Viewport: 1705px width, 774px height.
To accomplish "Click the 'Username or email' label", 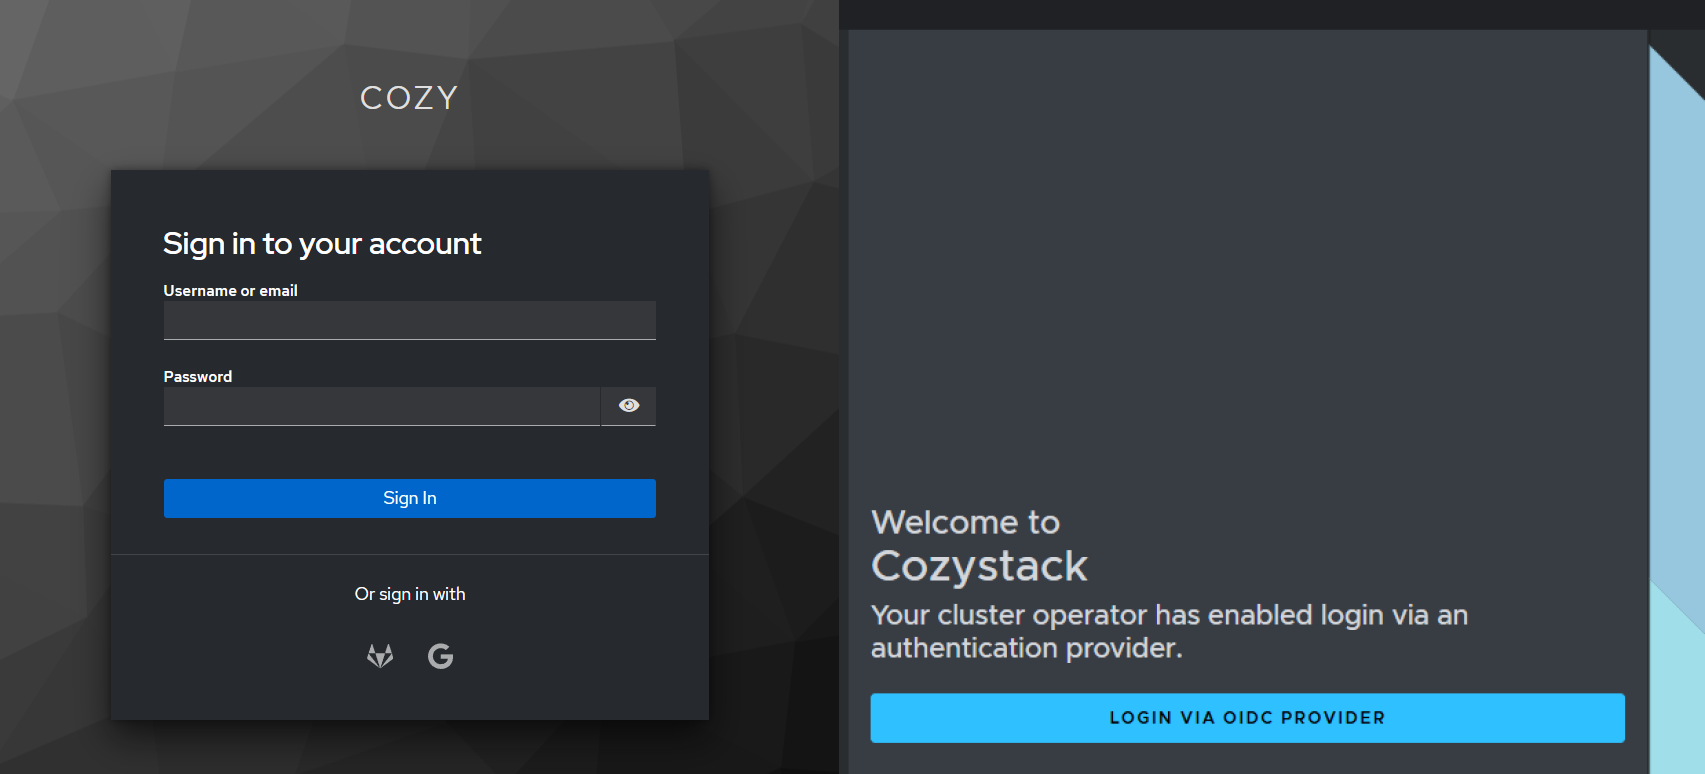I will click(231, 291).
